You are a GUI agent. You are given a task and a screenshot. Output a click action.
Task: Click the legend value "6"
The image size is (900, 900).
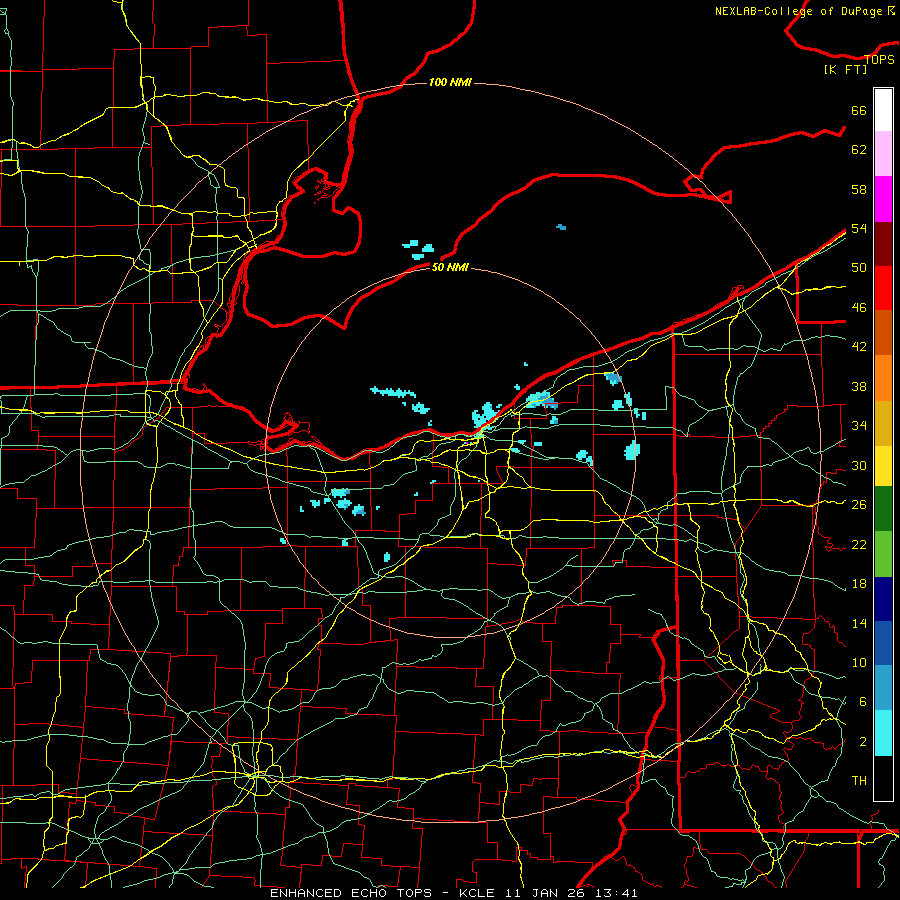[x=862, y=701]
